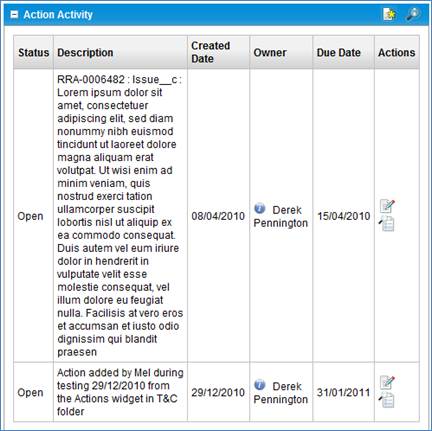Image resolution: width=432 pixels, height=431 pixels.
Task: Select the due date 31/01/2011 cell
Action: click(344, 393)
